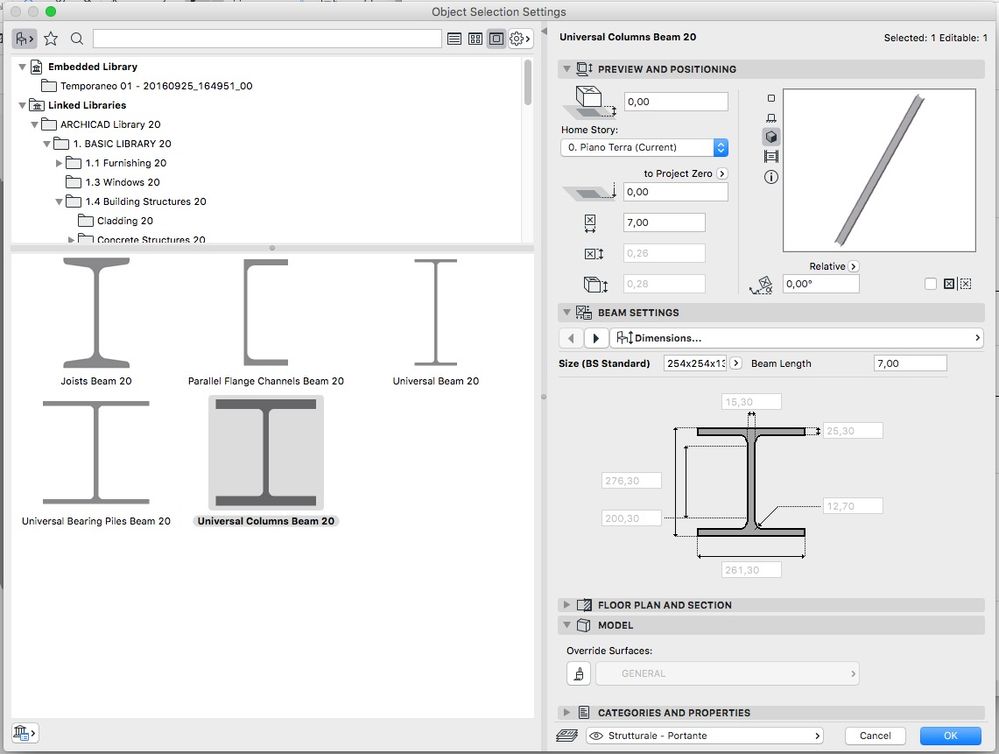Select the Universal Bearing Piles Beam 20 object

(x=96, y=462)
